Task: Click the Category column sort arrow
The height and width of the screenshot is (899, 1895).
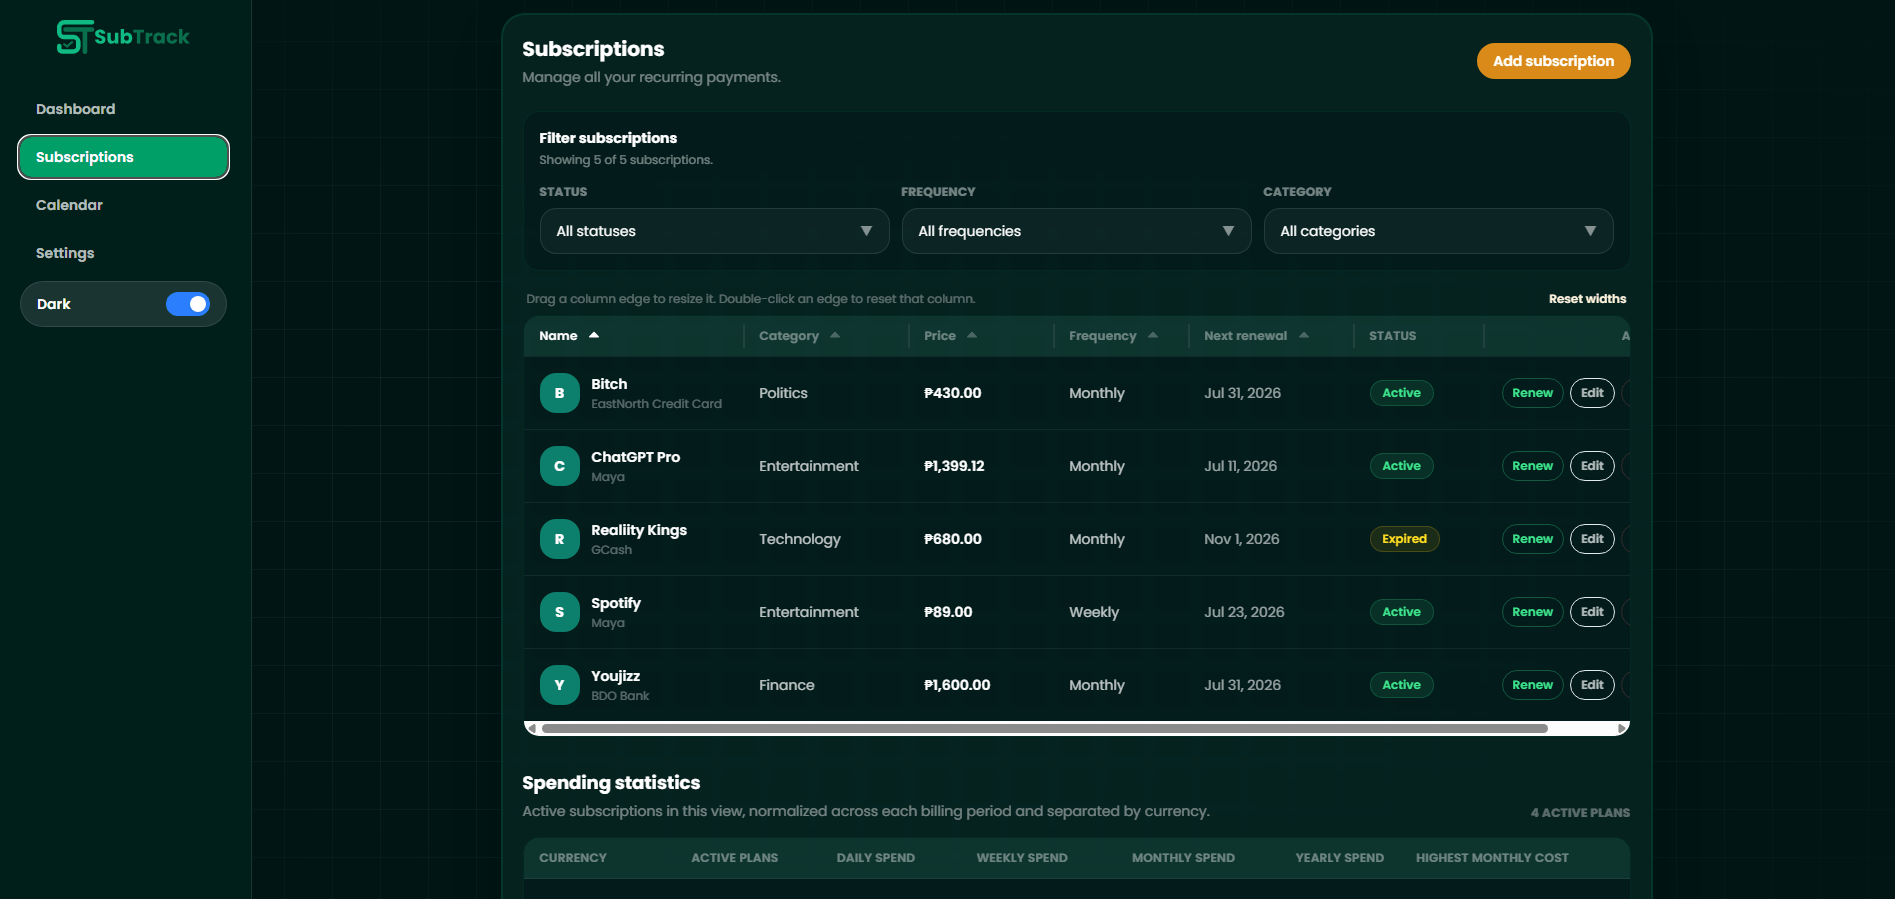Action: click(x=835, y=335)
